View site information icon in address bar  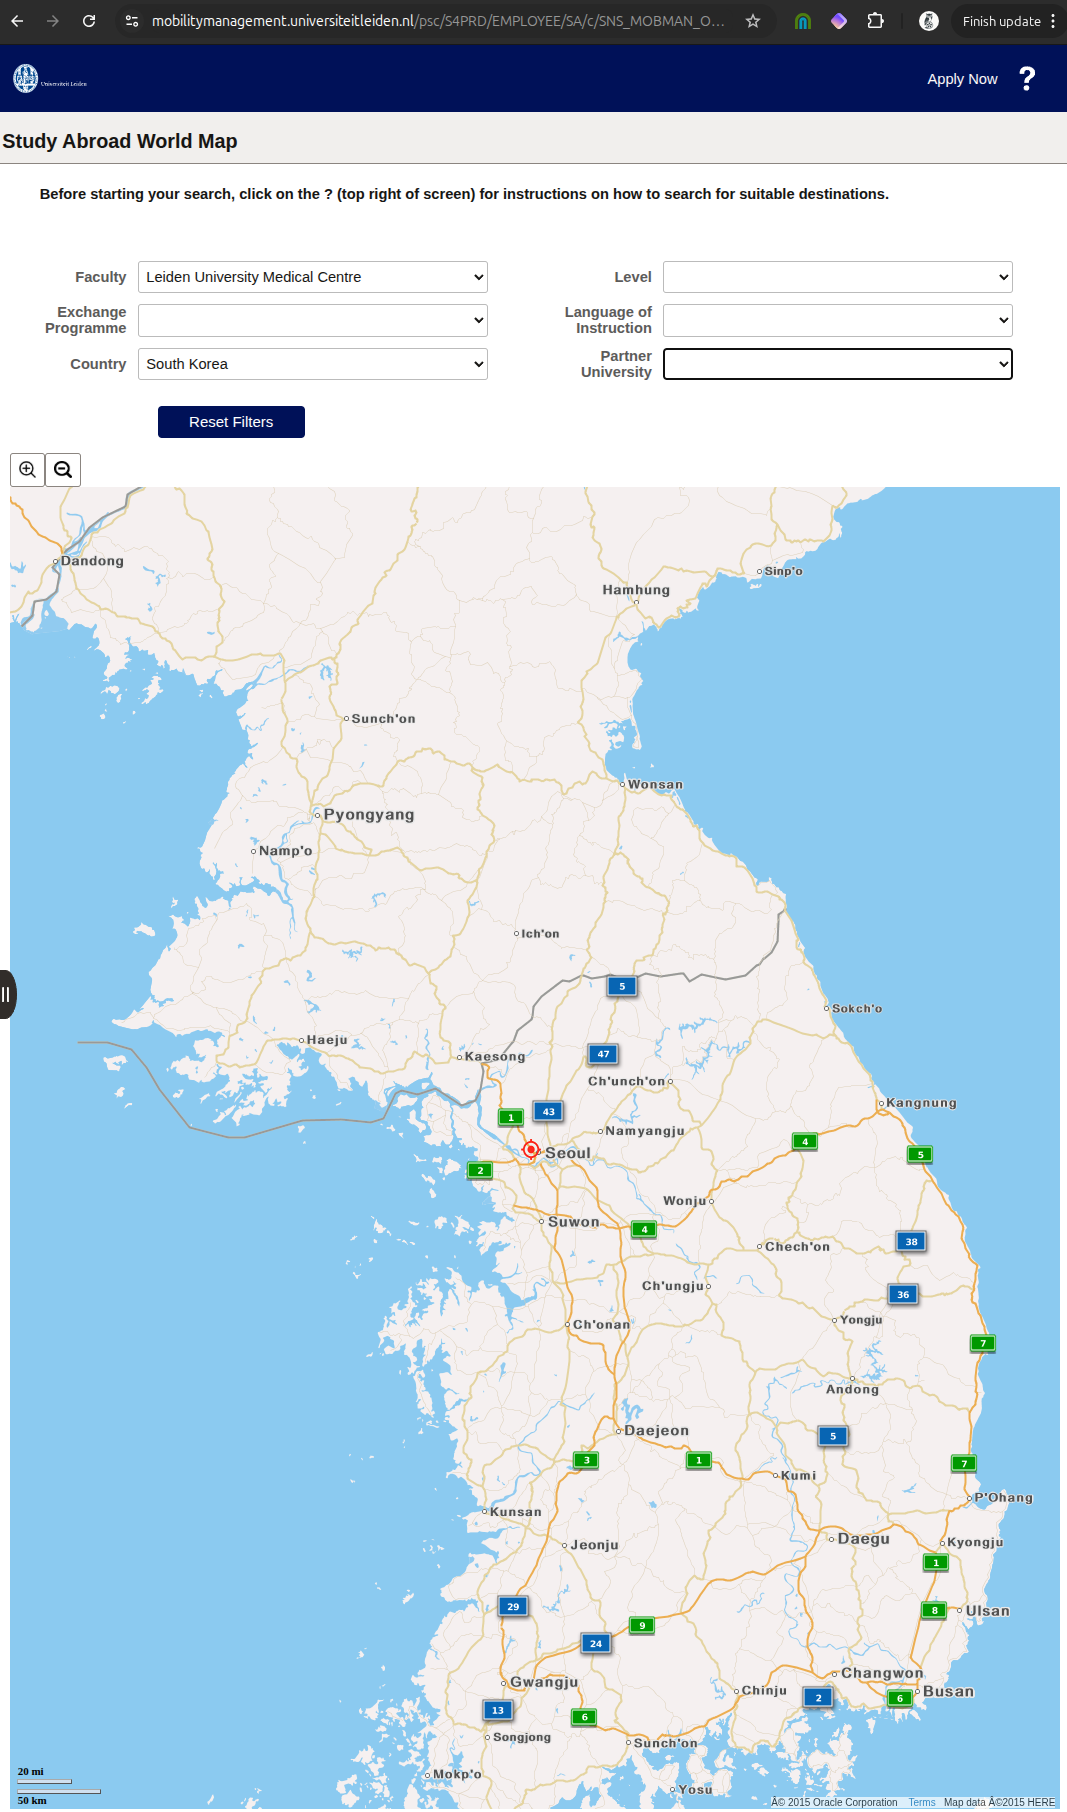click(131, 21)
